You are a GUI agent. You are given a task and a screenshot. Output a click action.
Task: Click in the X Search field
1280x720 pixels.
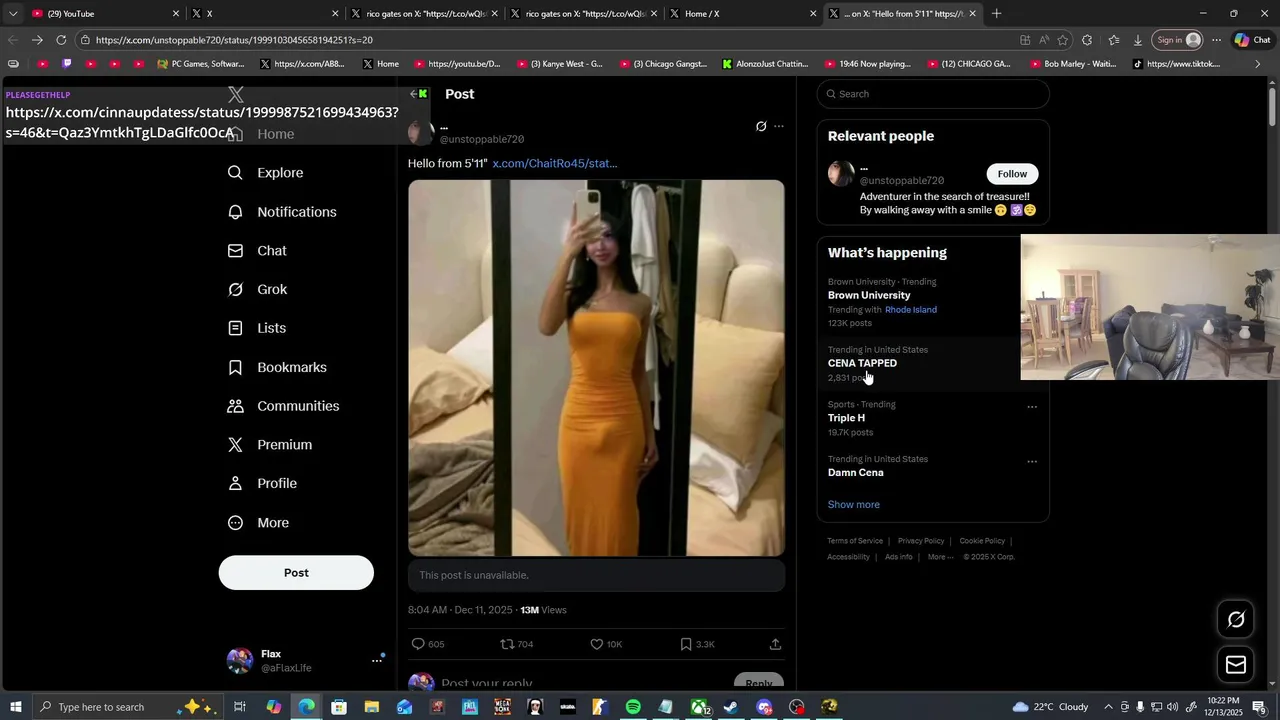click(933, 94)
